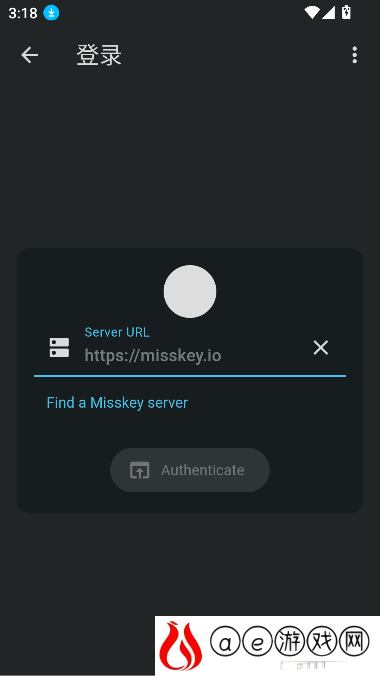Tap the circled 'a' character in watermark
This screenshot has width=380, height=676.
[225, 642]
